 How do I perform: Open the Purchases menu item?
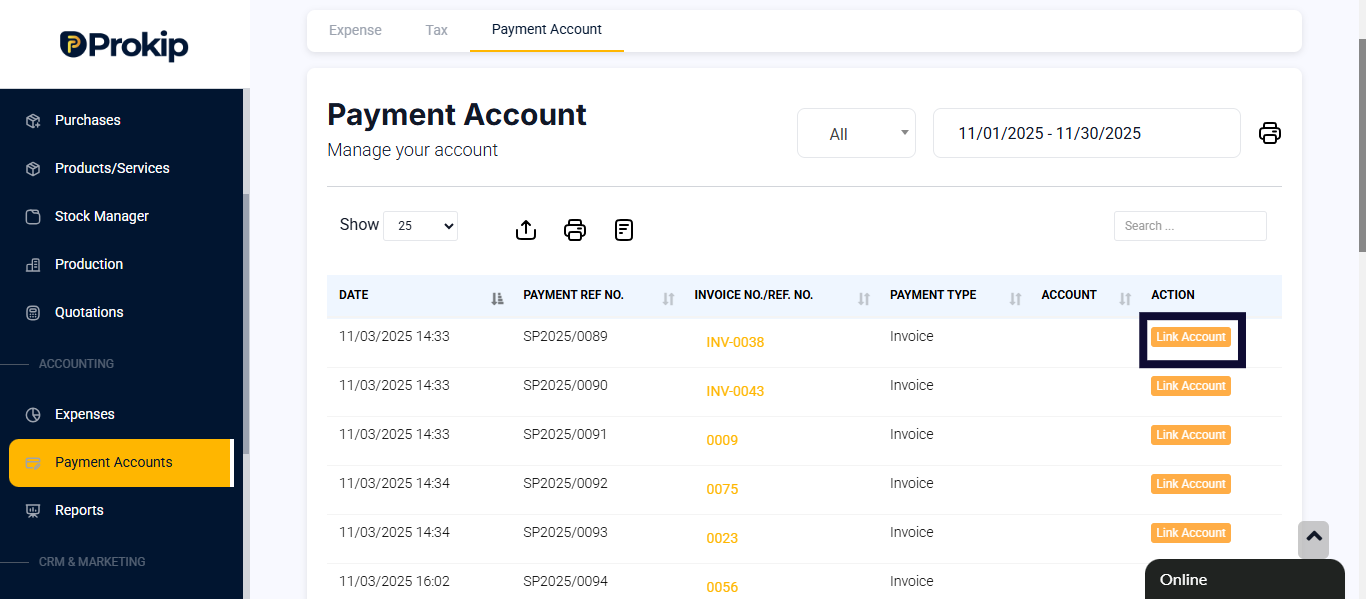coord(87,120)
